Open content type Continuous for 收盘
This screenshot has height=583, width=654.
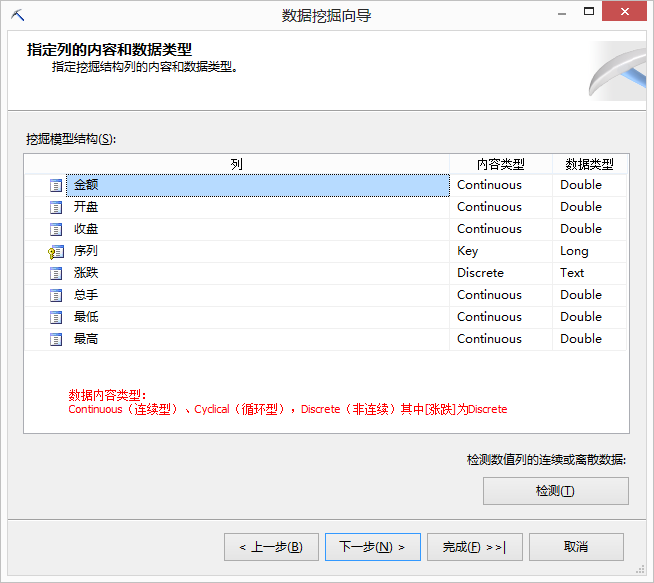501,229
